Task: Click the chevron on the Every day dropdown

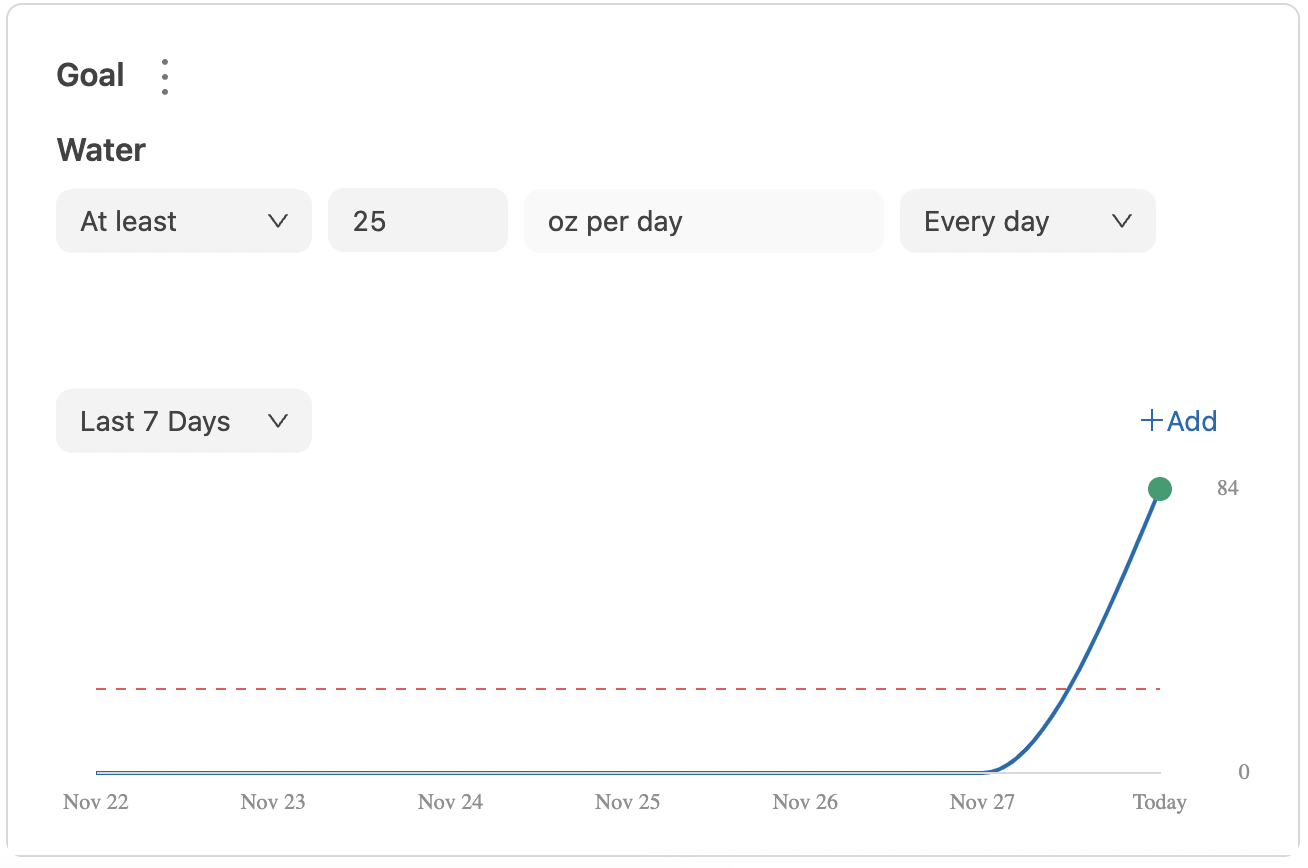Action: pos(1122,221)
